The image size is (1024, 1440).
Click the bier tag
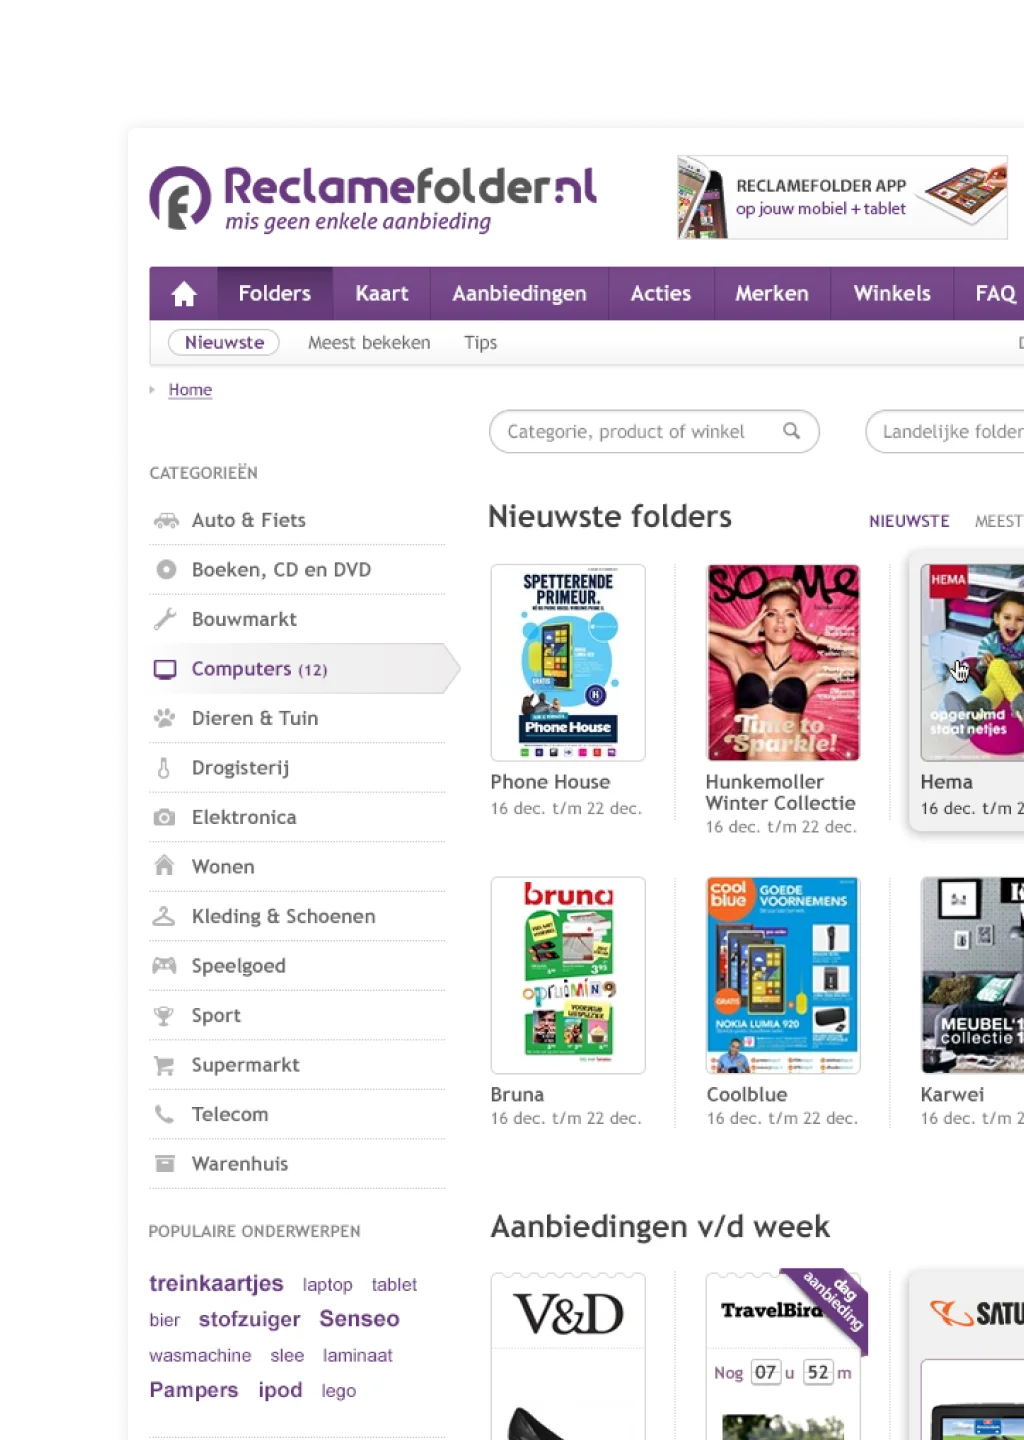coord(165,1320)
